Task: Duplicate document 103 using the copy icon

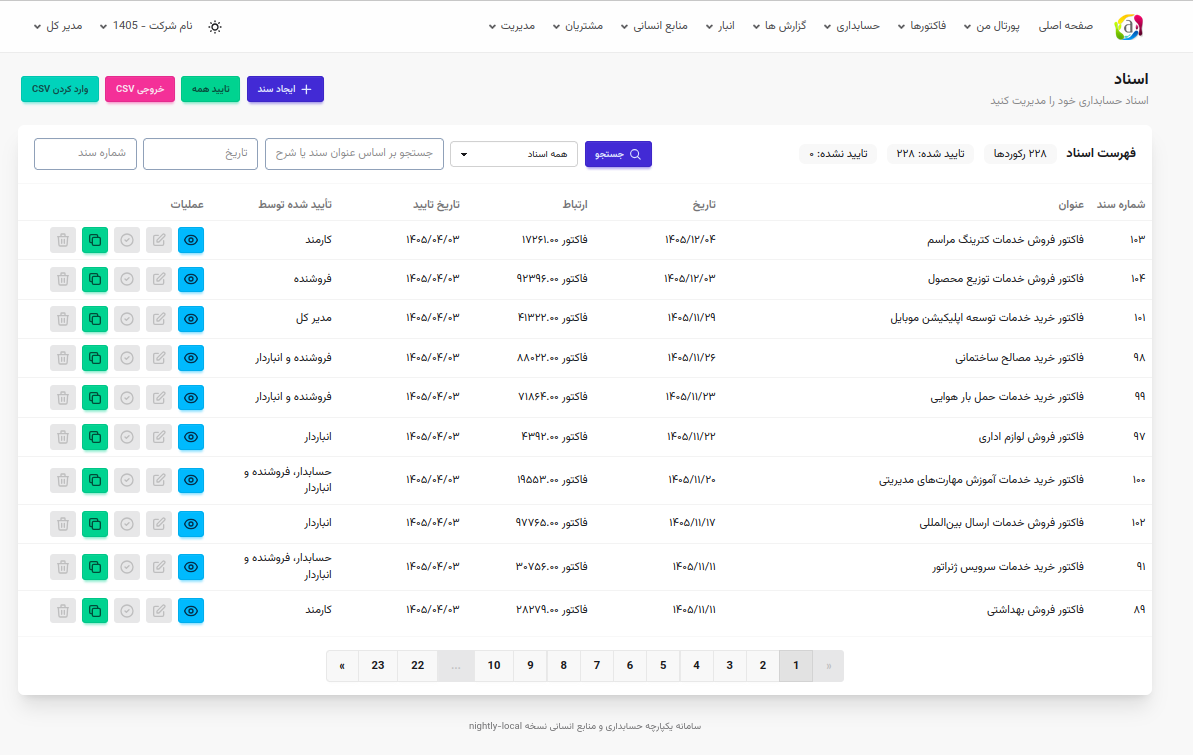Action: click(x=95, y=240)
